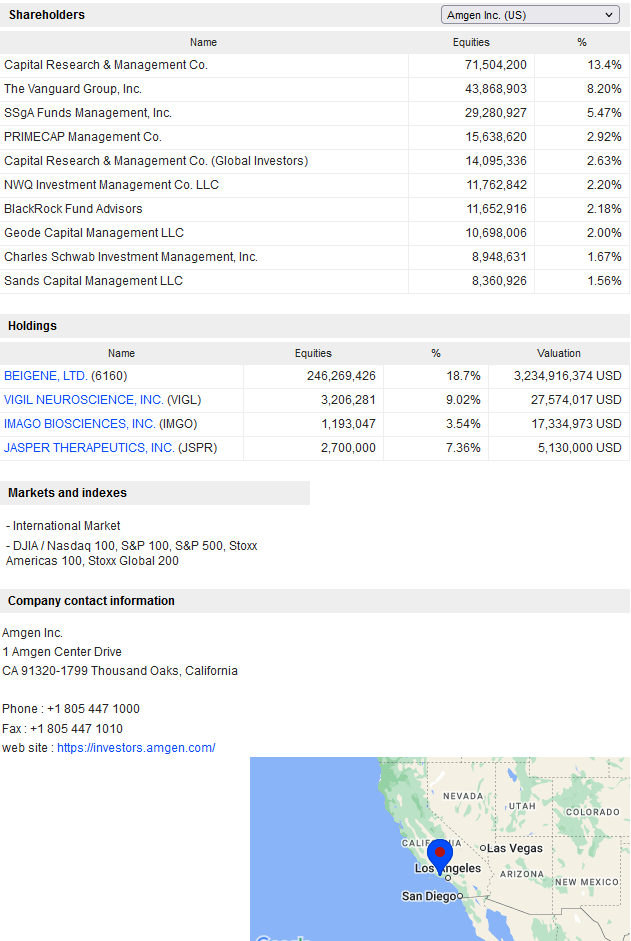Click equities value 71,504,200
This screenshot has width=631, height=941.
pos(496,65)
